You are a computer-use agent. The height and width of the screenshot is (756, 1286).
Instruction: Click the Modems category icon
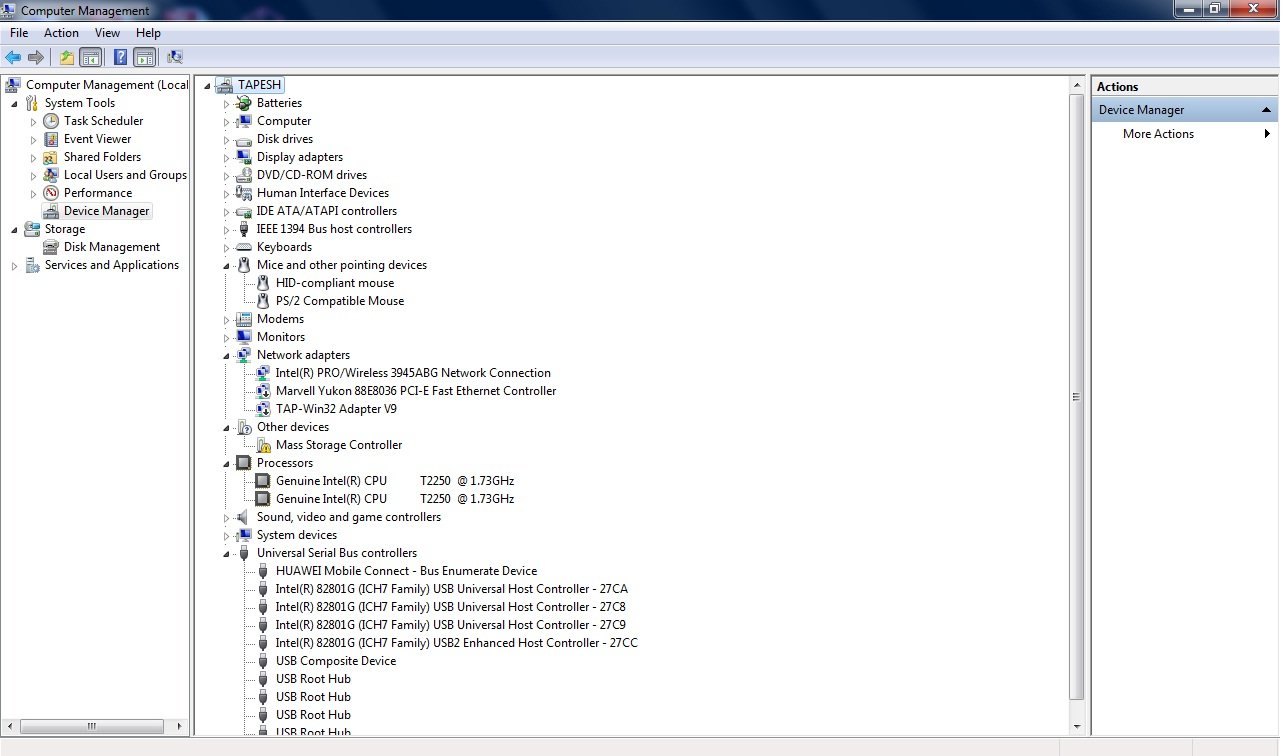[243, 319]
